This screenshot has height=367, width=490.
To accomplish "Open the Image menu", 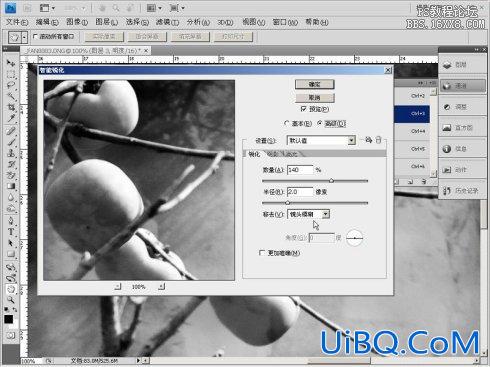I will click(x=77, y=22).
